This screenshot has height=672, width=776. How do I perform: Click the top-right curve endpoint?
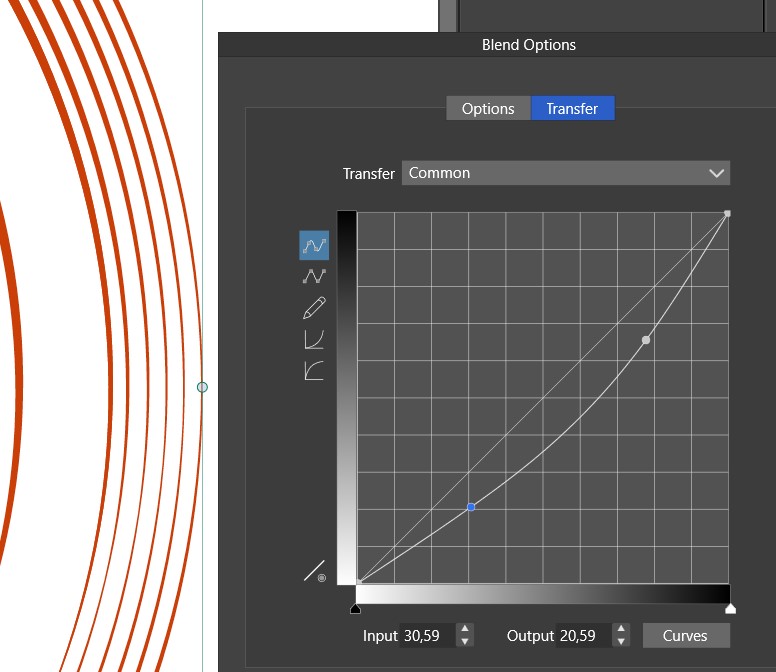coord(727,213)
